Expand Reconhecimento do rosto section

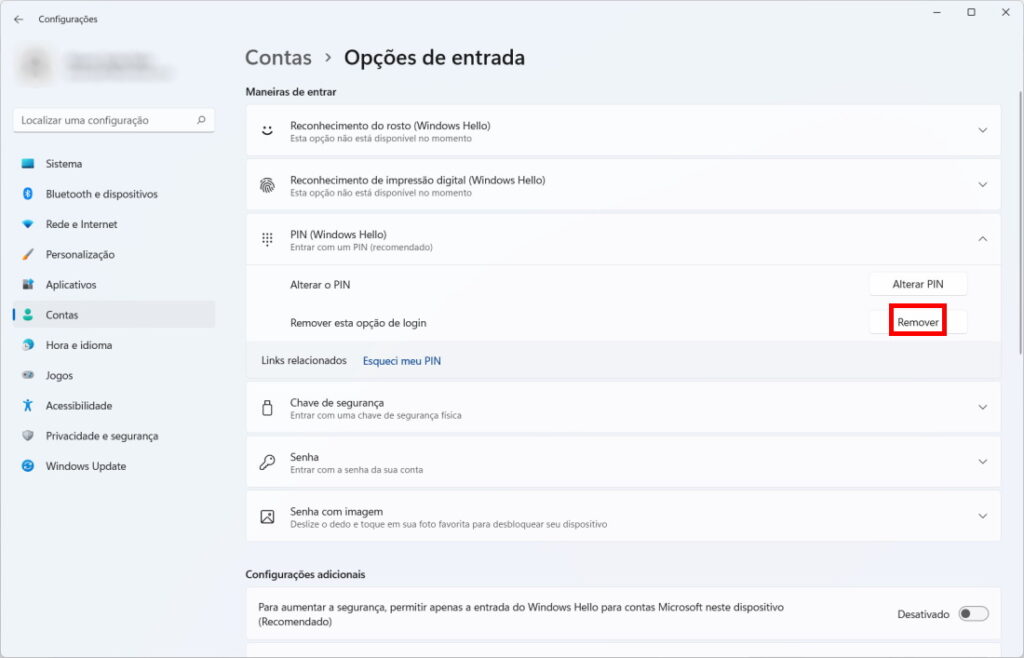(x=982, y=131)
